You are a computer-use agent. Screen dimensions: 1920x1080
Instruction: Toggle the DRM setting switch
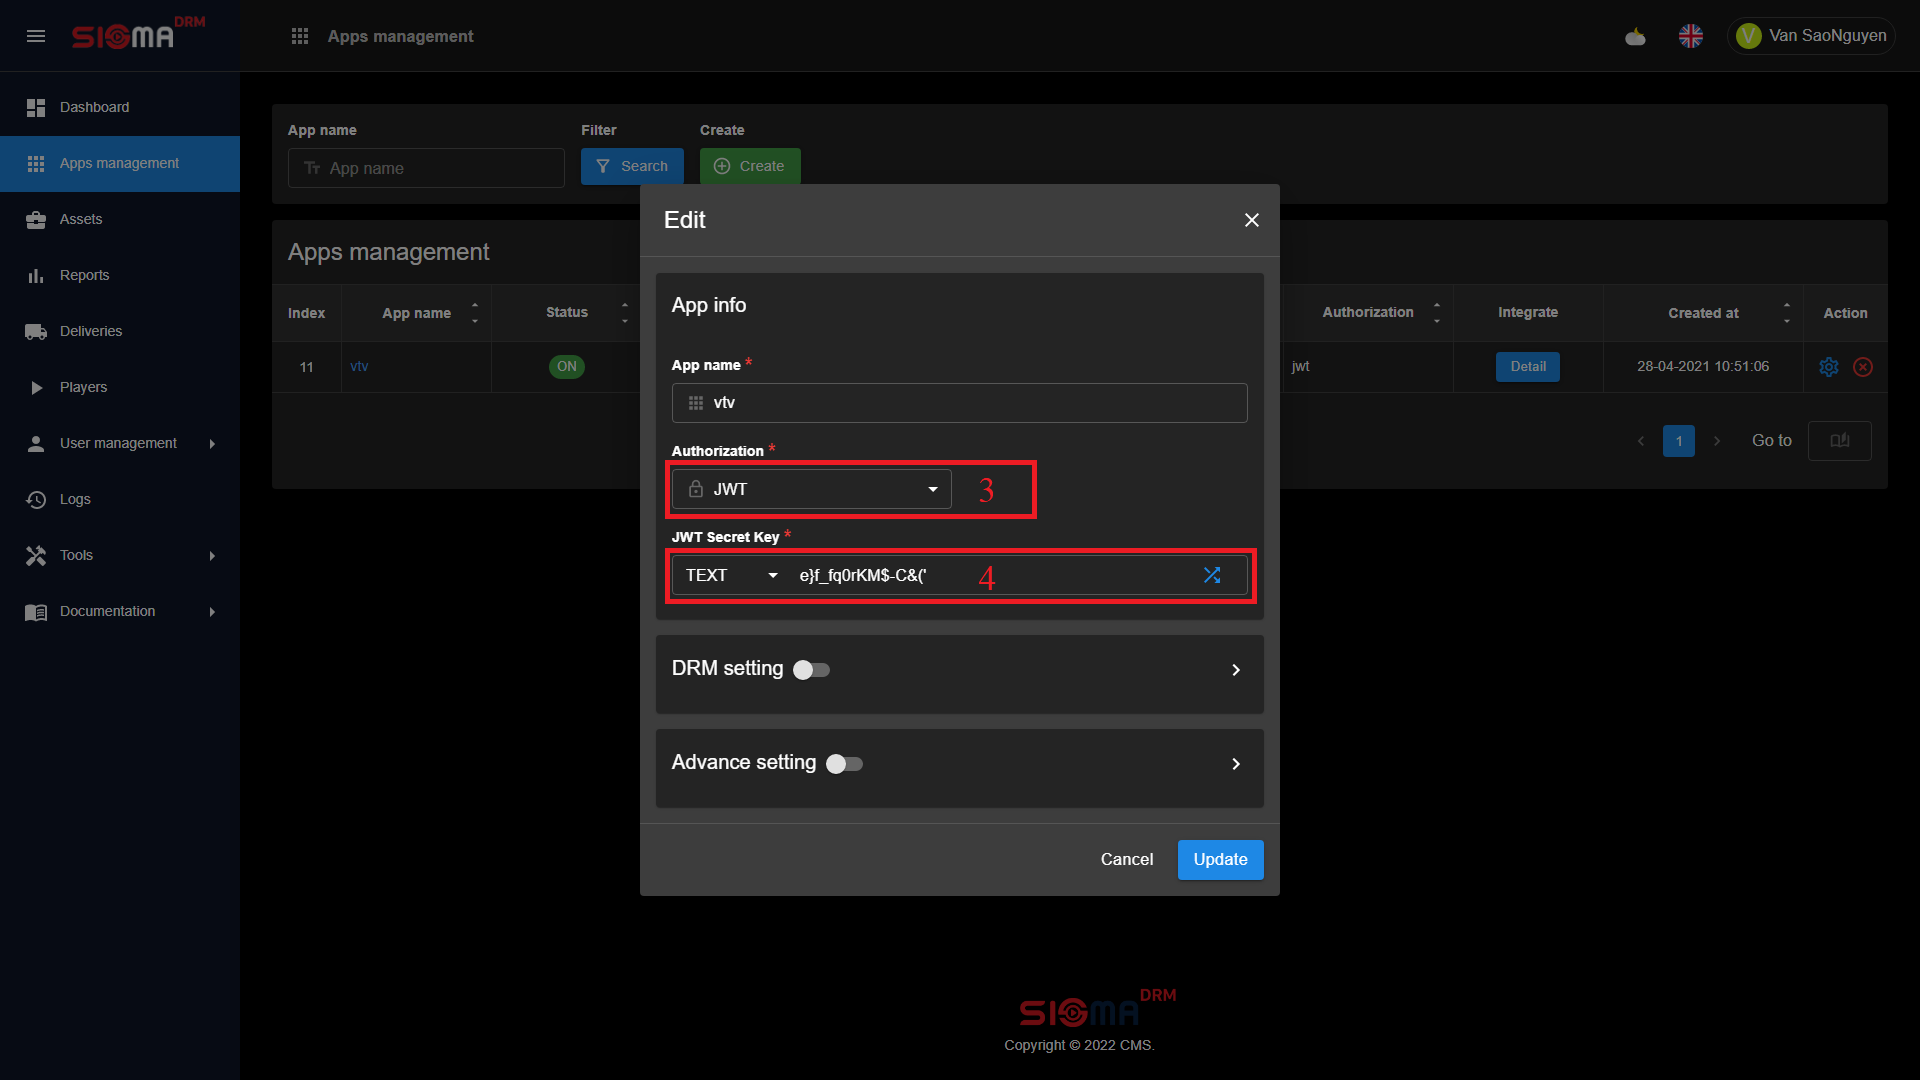[x=810, y=670]
